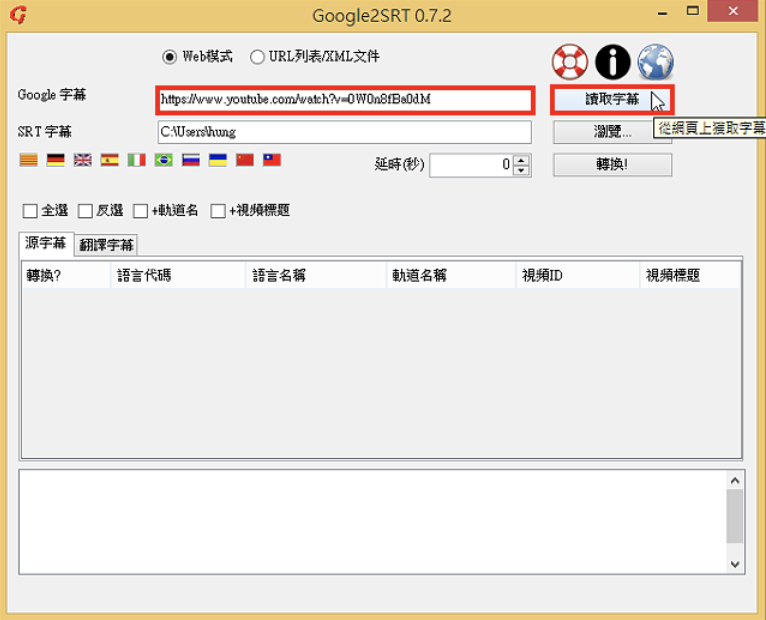The image size is (766, 620).
Task: Click the 轉換! convert button
Action: (612, 165)
